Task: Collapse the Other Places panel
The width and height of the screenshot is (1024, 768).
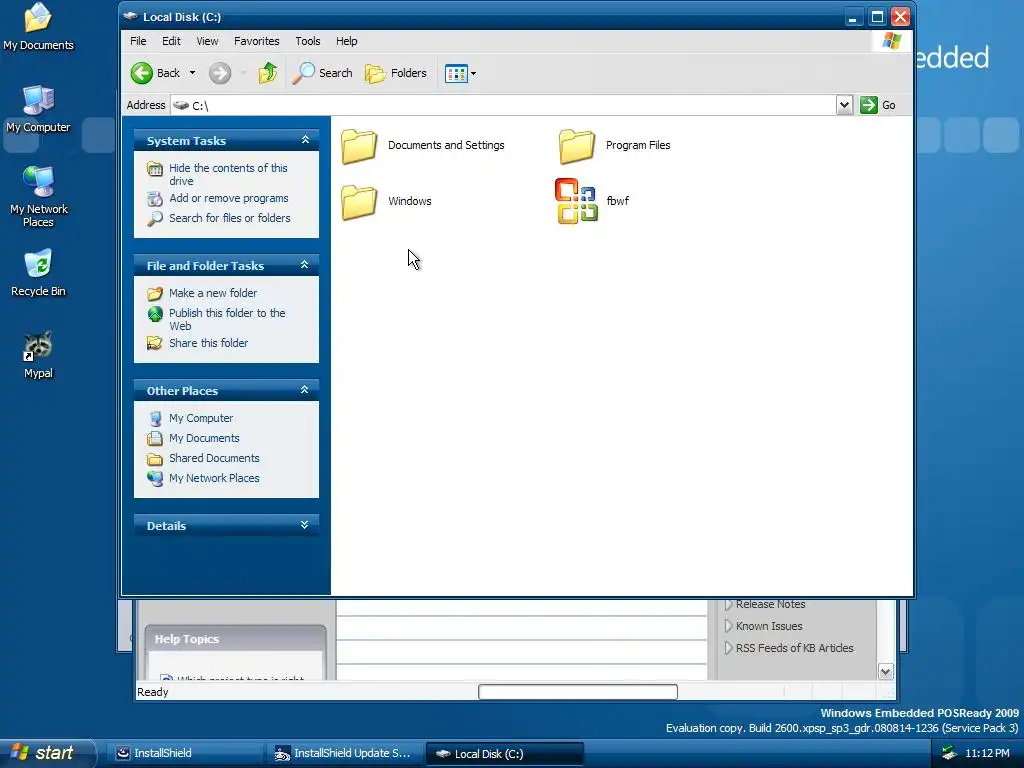Action: click(304, 390)
